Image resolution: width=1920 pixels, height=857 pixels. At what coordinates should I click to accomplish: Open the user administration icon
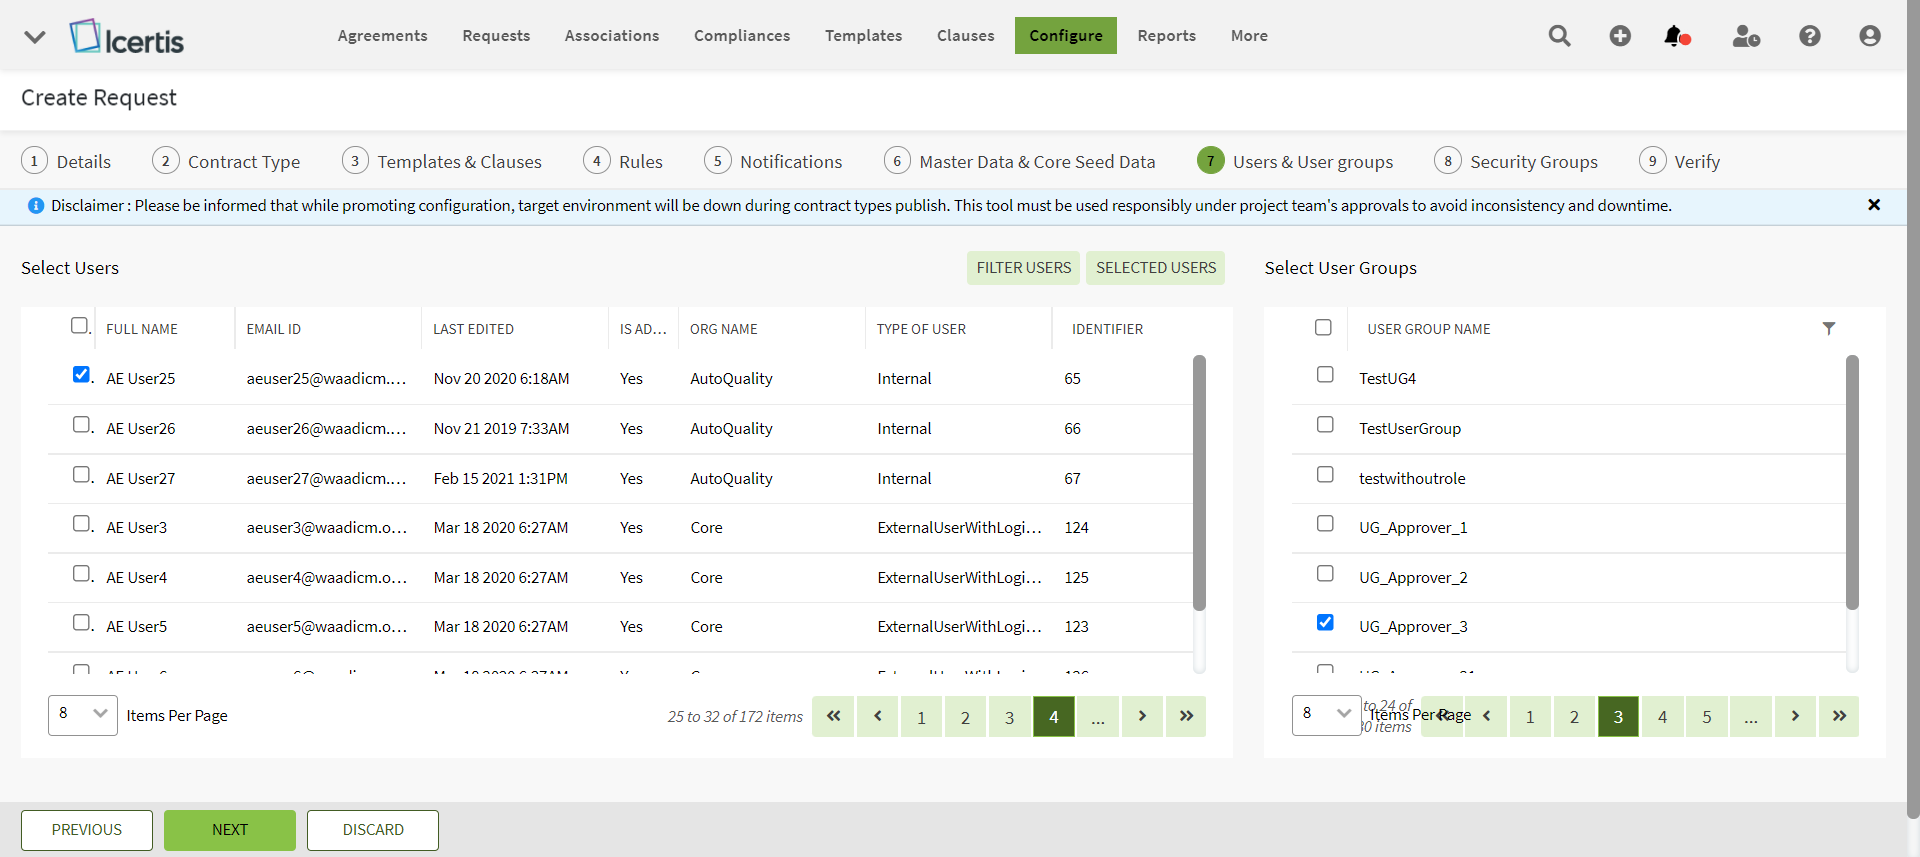point(1746,36)
